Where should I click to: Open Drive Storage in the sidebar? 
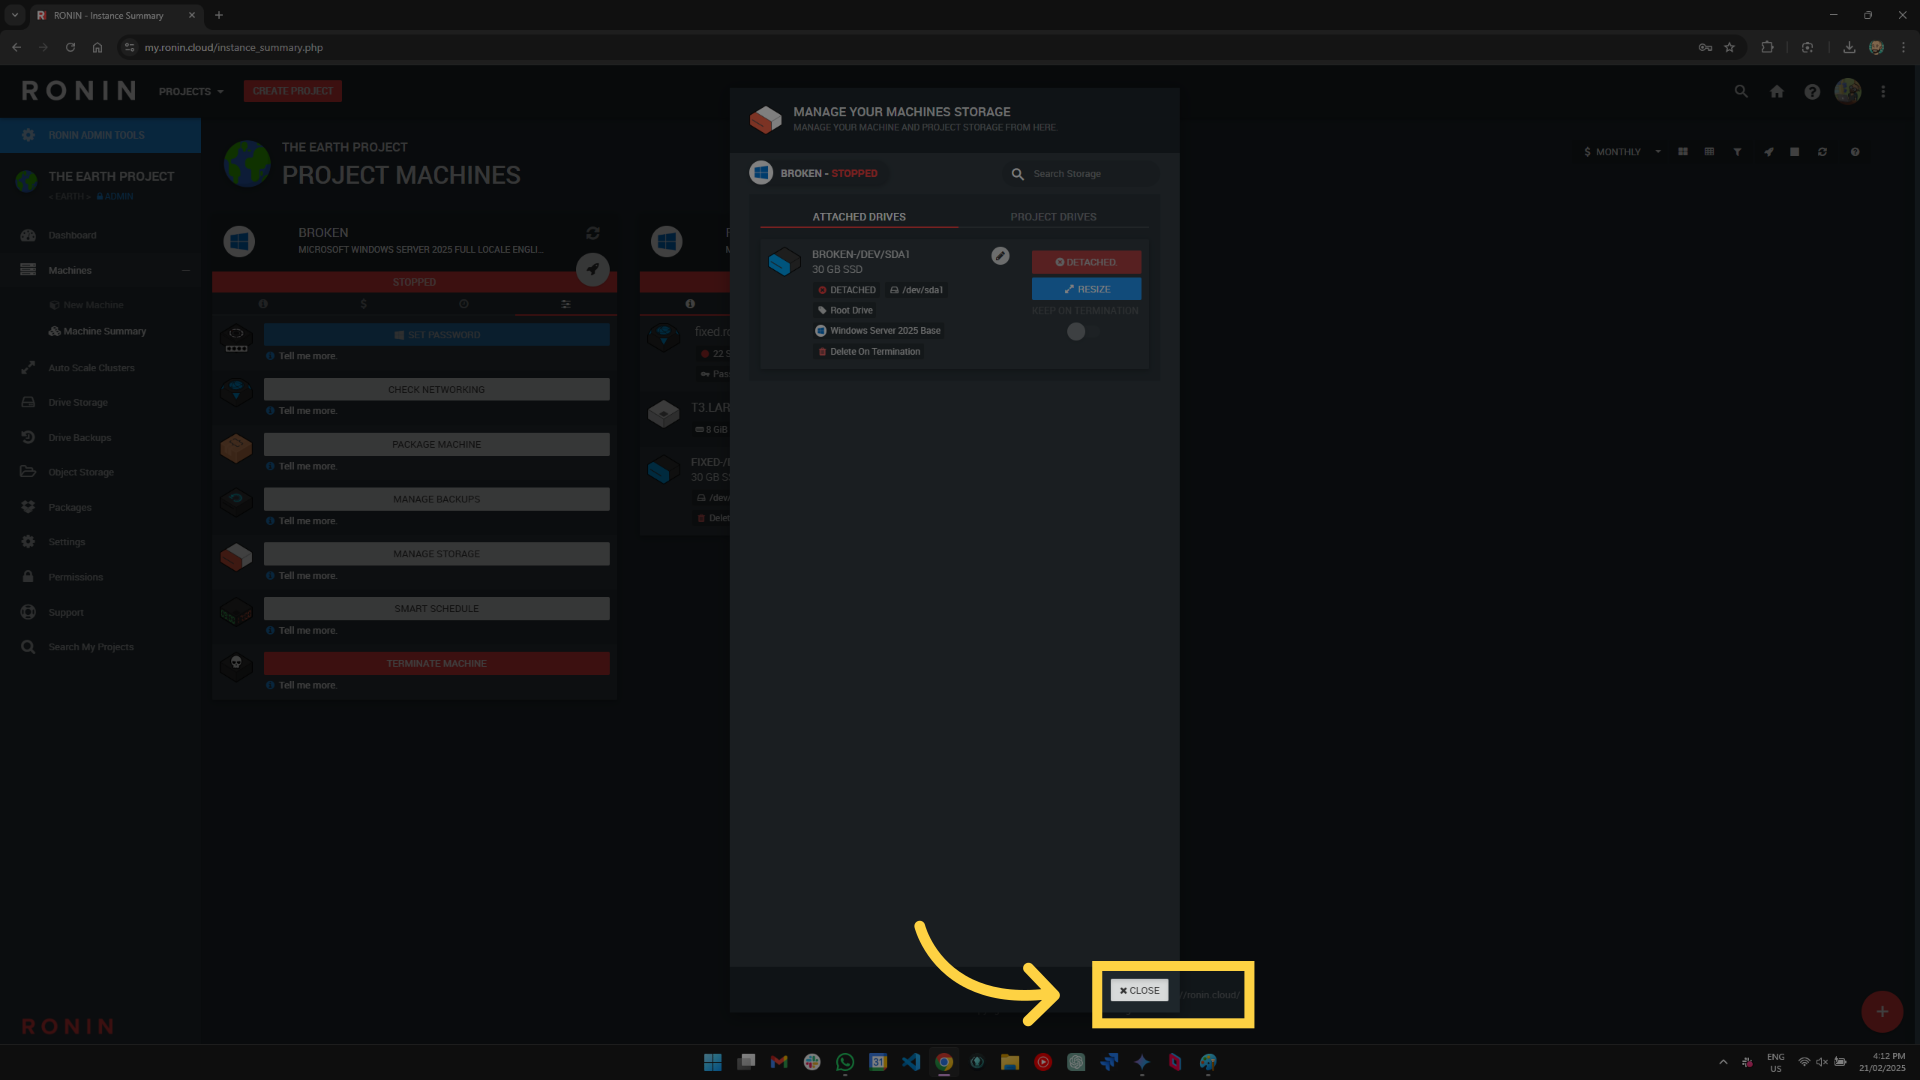(x=78, y=402)
